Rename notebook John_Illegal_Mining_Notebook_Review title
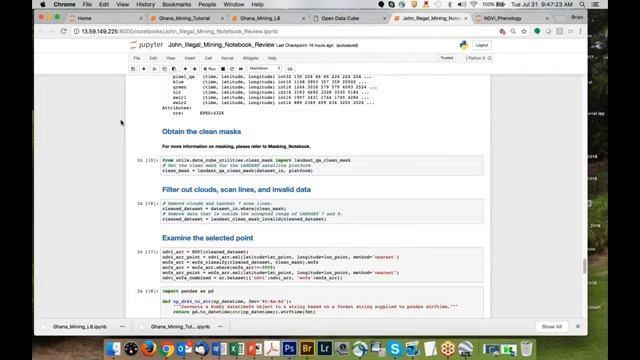640x360 pixels. tap(221, 45)
